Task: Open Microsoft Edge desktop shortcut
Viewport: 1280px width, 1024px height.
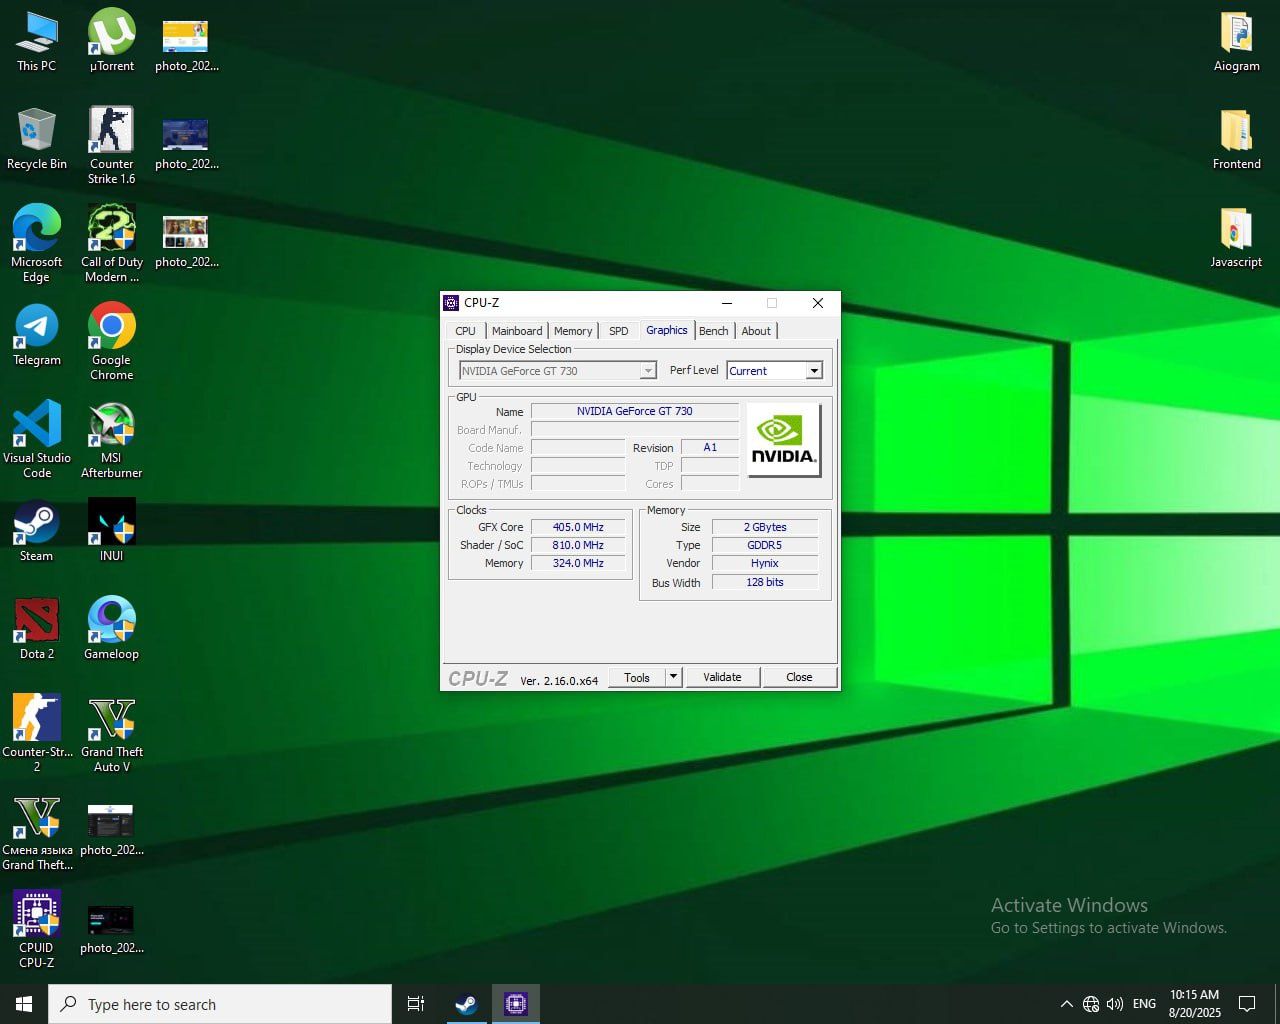Action: click(37, 244)
